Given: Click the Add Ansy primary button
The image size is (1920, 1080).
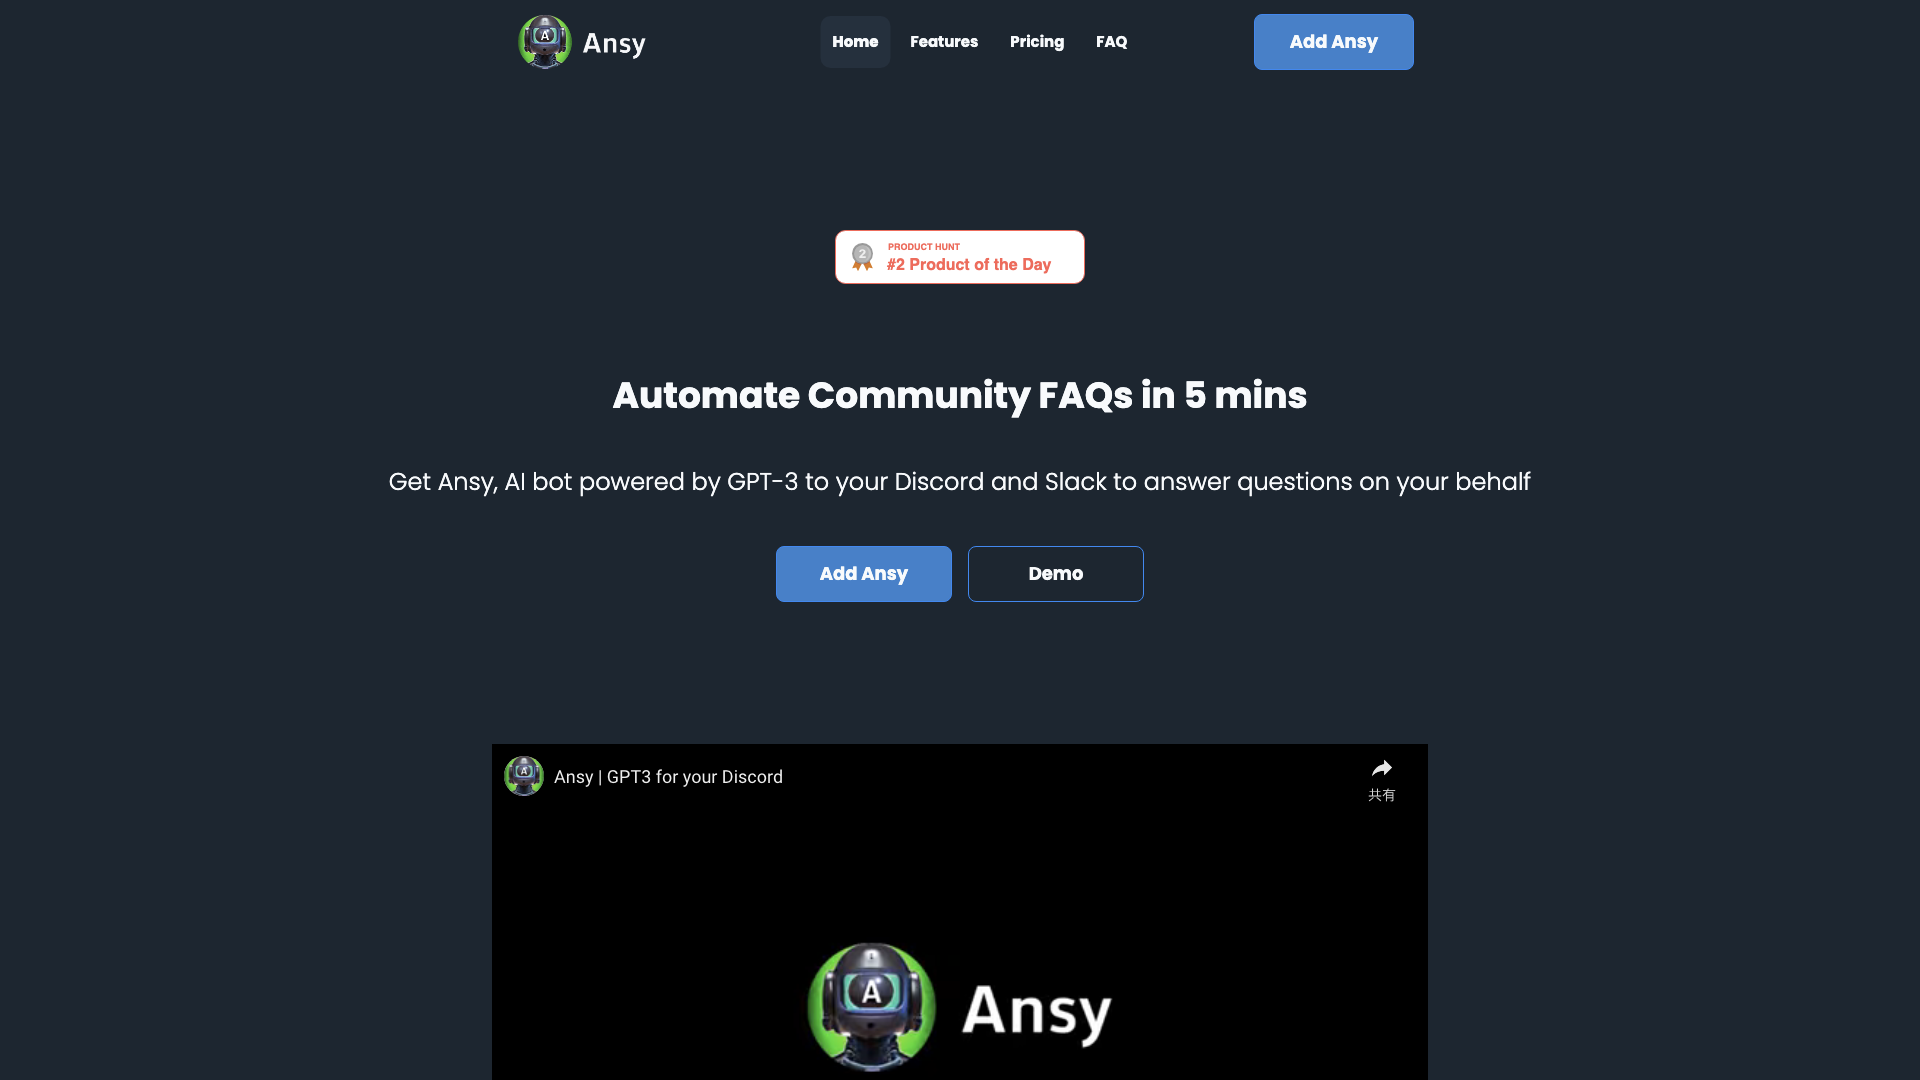Looking at the screenshot, I should 864,574.
